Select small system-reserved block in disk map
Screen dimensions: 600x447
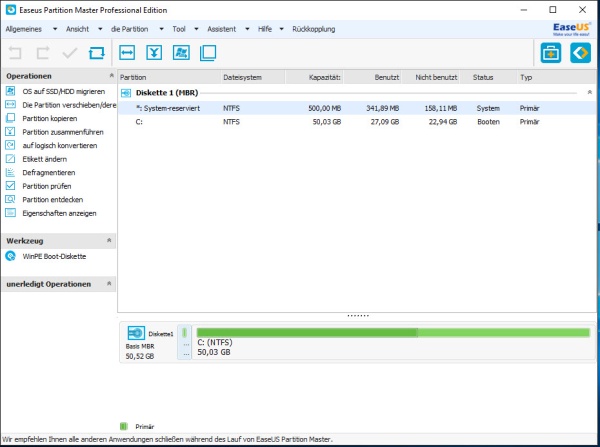184,342
